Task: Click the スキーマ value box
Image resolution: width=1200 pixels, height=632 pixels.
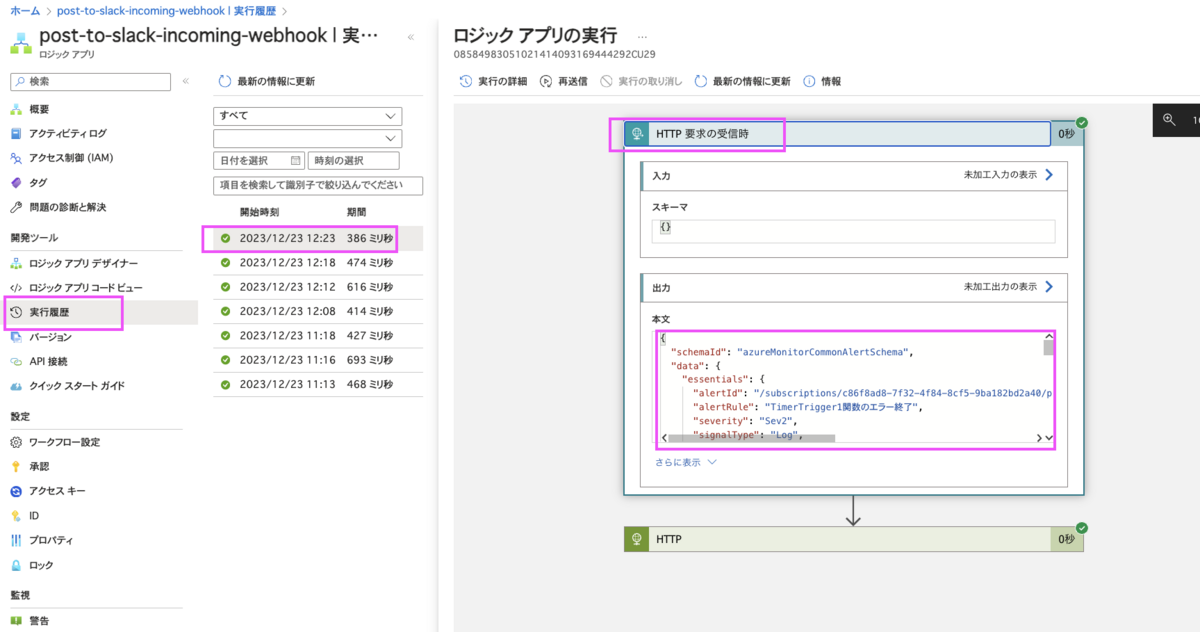Action: click(x=854, y=231)
